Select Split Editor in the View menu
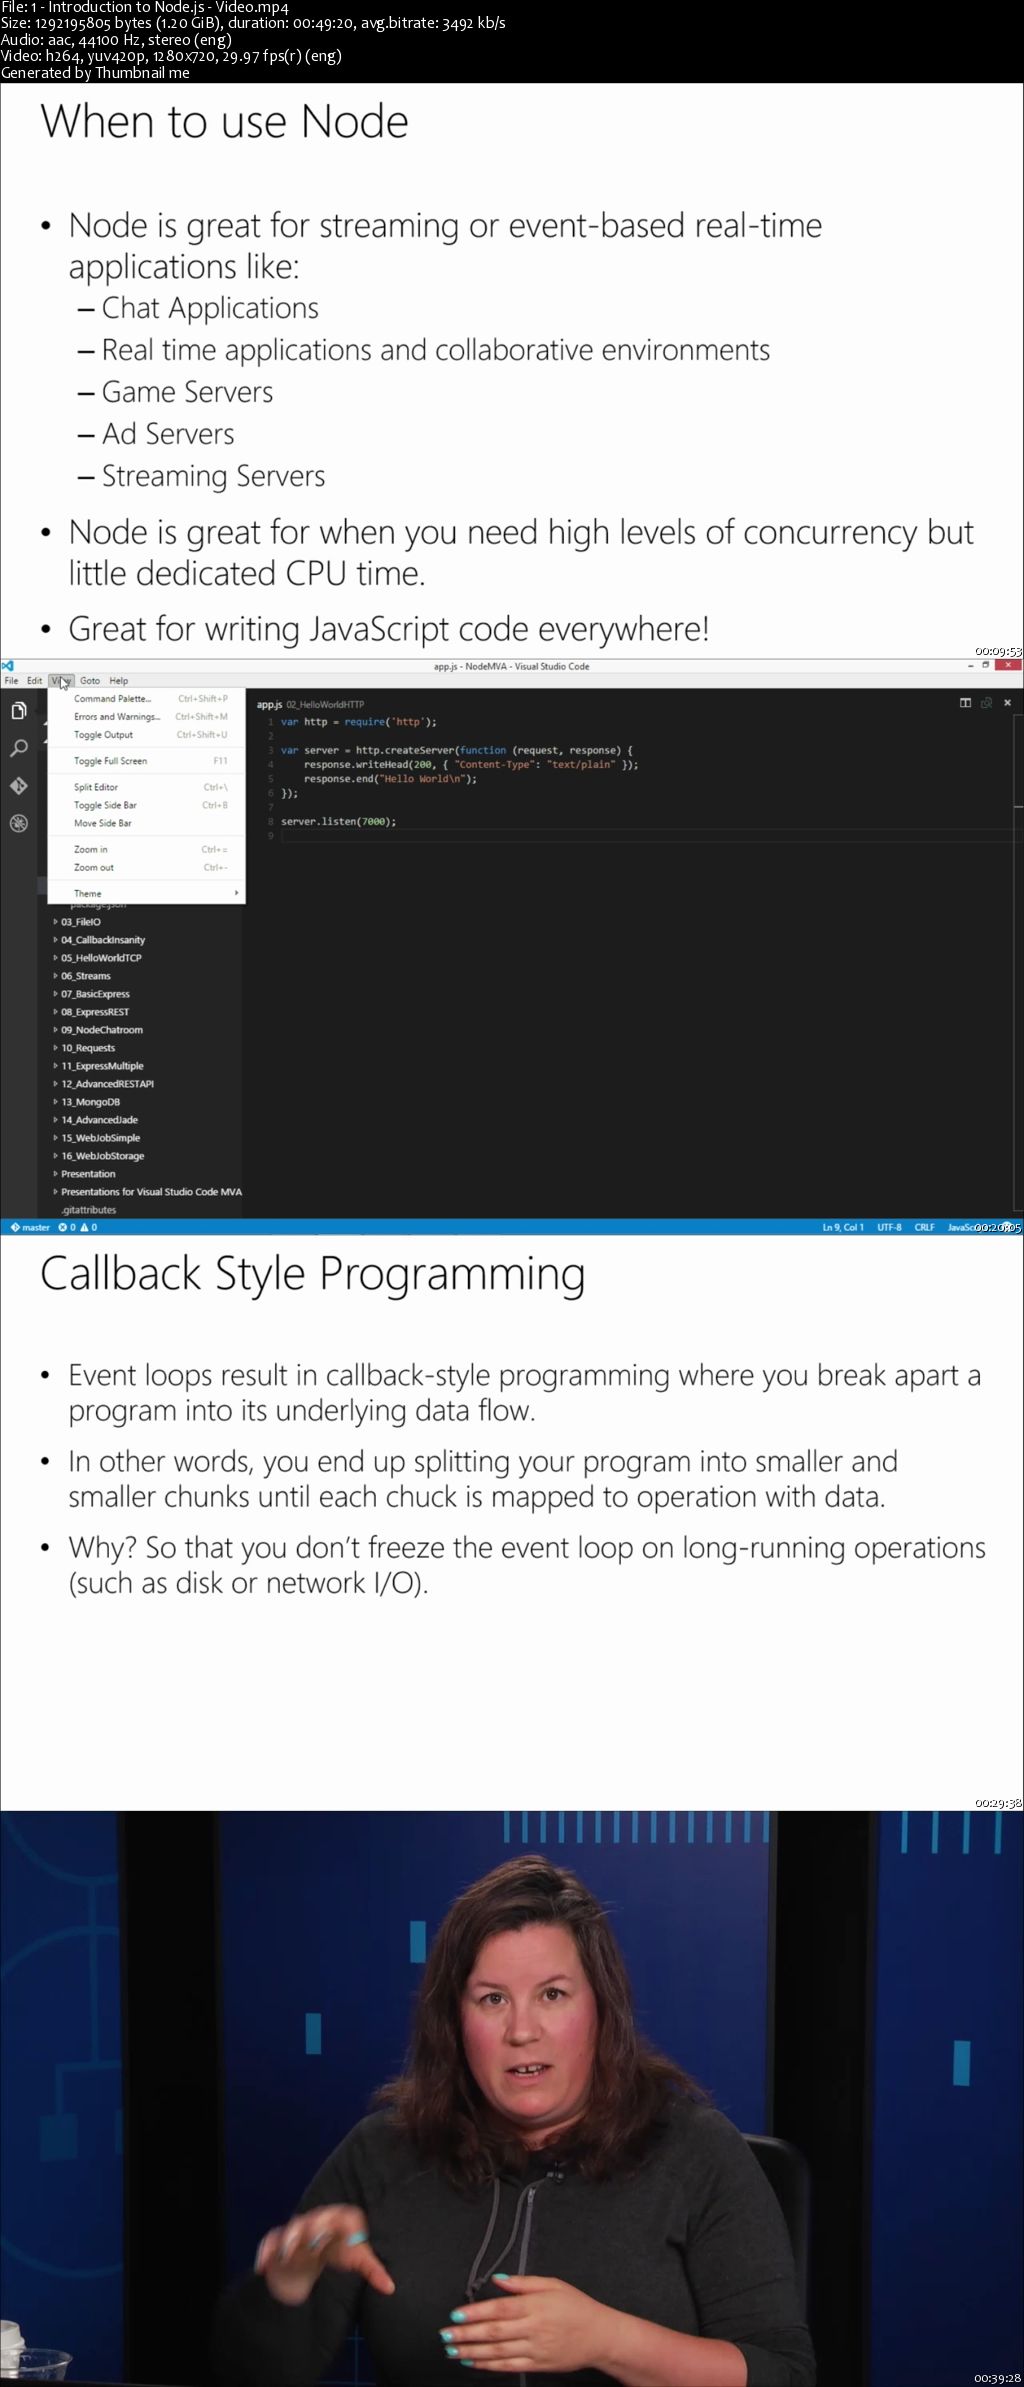The height and width of the screenshot is (2387, 1024). click(x=147, y=787)
